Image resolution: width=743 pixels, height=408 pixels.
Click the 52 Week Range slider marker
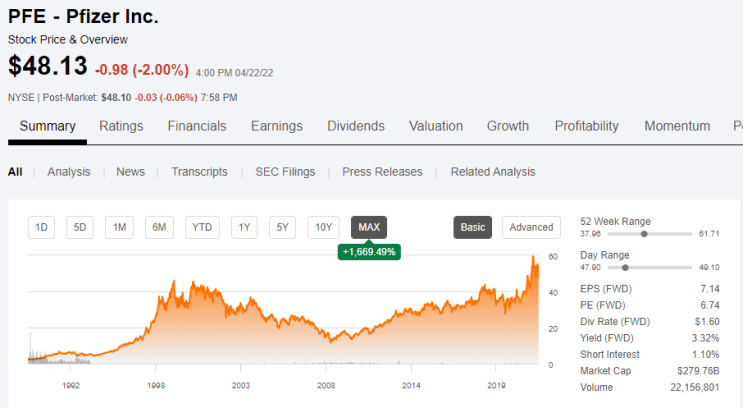pyautogui.click(x=644, y=234)
